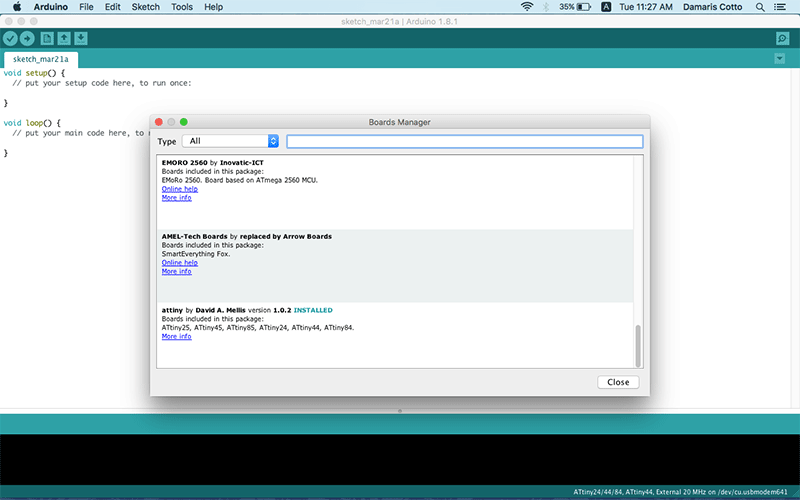Click the Tue 11:27 AM clock
The height and width of the screenshot is (500, 800).
[645, 7]
